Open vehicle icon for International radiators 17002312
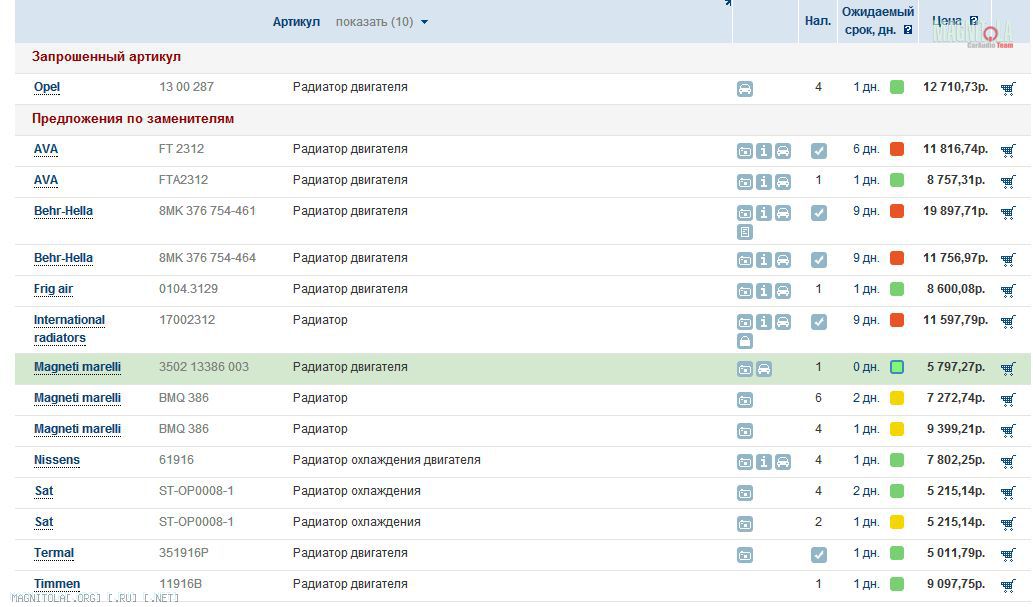Screen dimensions: 1033x607 click(x=783, y=322)
